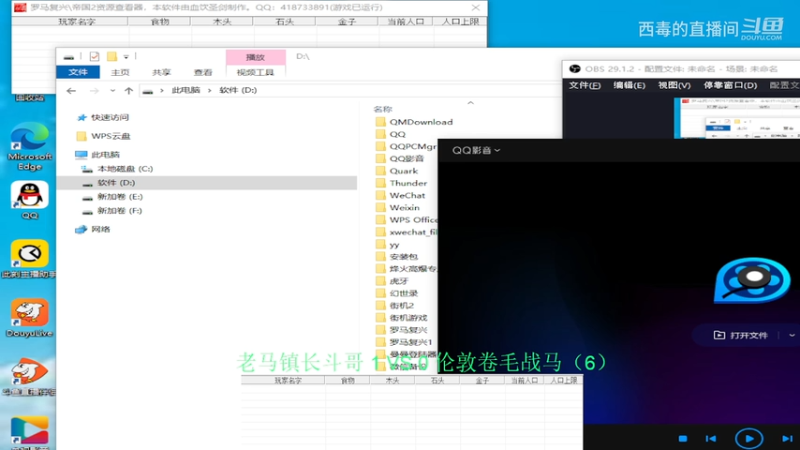Viewport: 800px width, 450px height.
Task: Click the back arrow in File Explorer
Action: pos(71,90)
